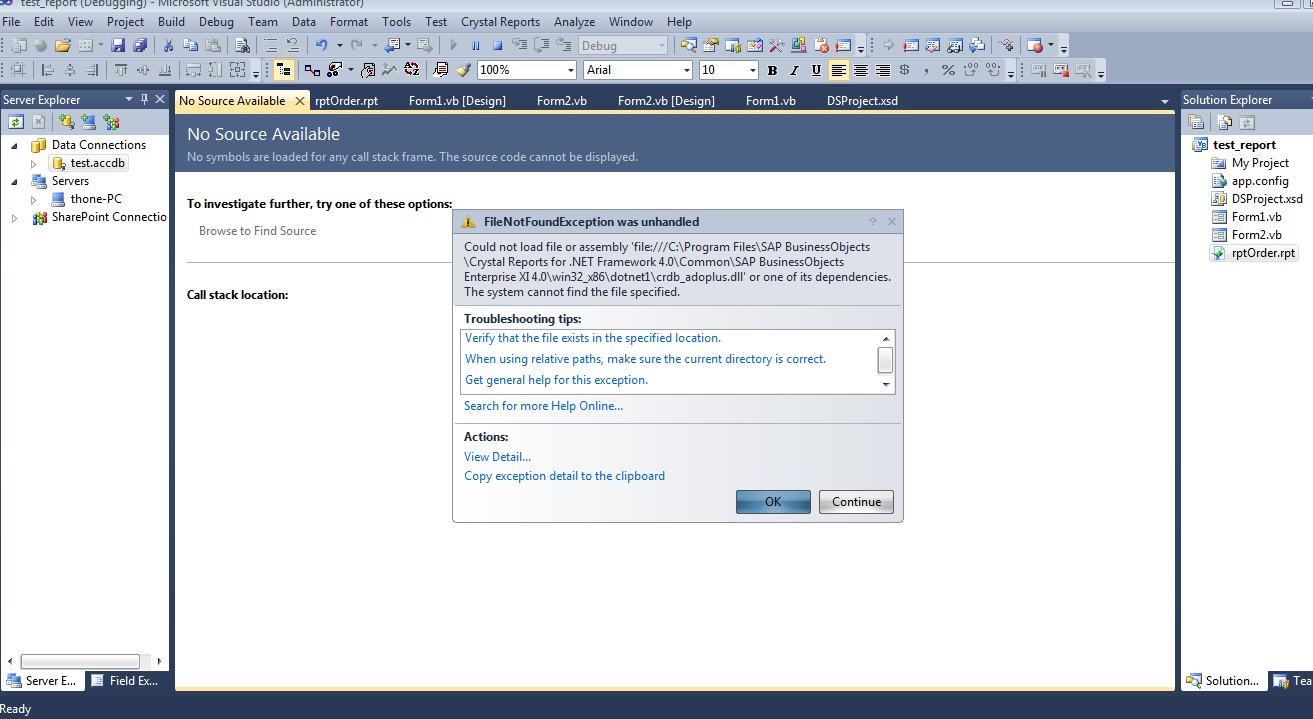Switch to the Form1.vb [Design] tab
Viewport: 1313px width, 719px height.
[457, 101]
